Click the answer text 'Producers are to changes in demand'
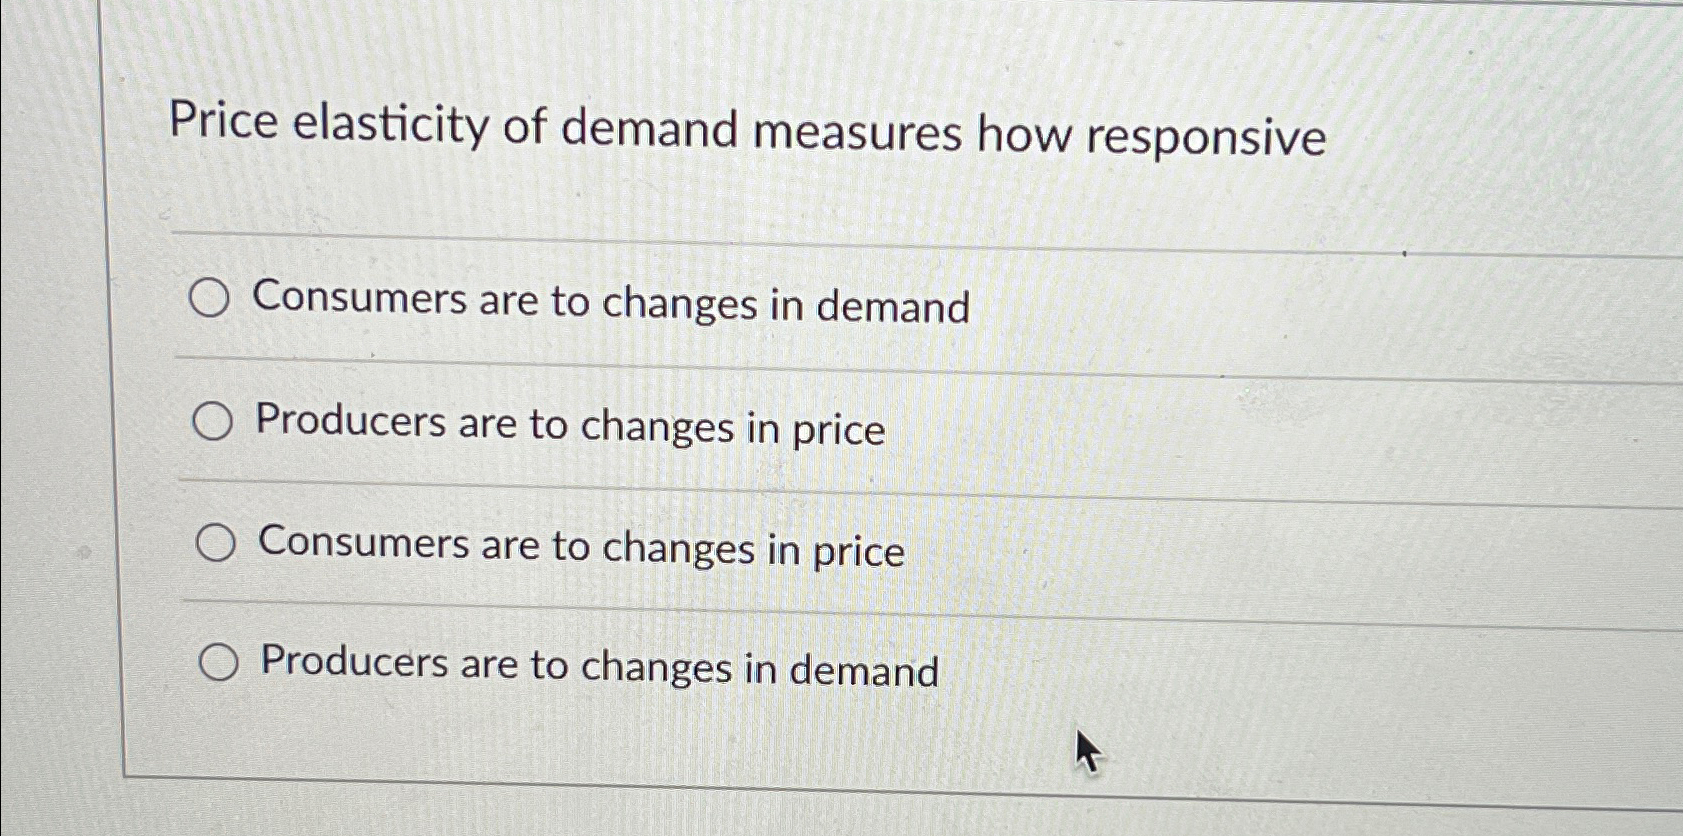 [x=596, y=667]
